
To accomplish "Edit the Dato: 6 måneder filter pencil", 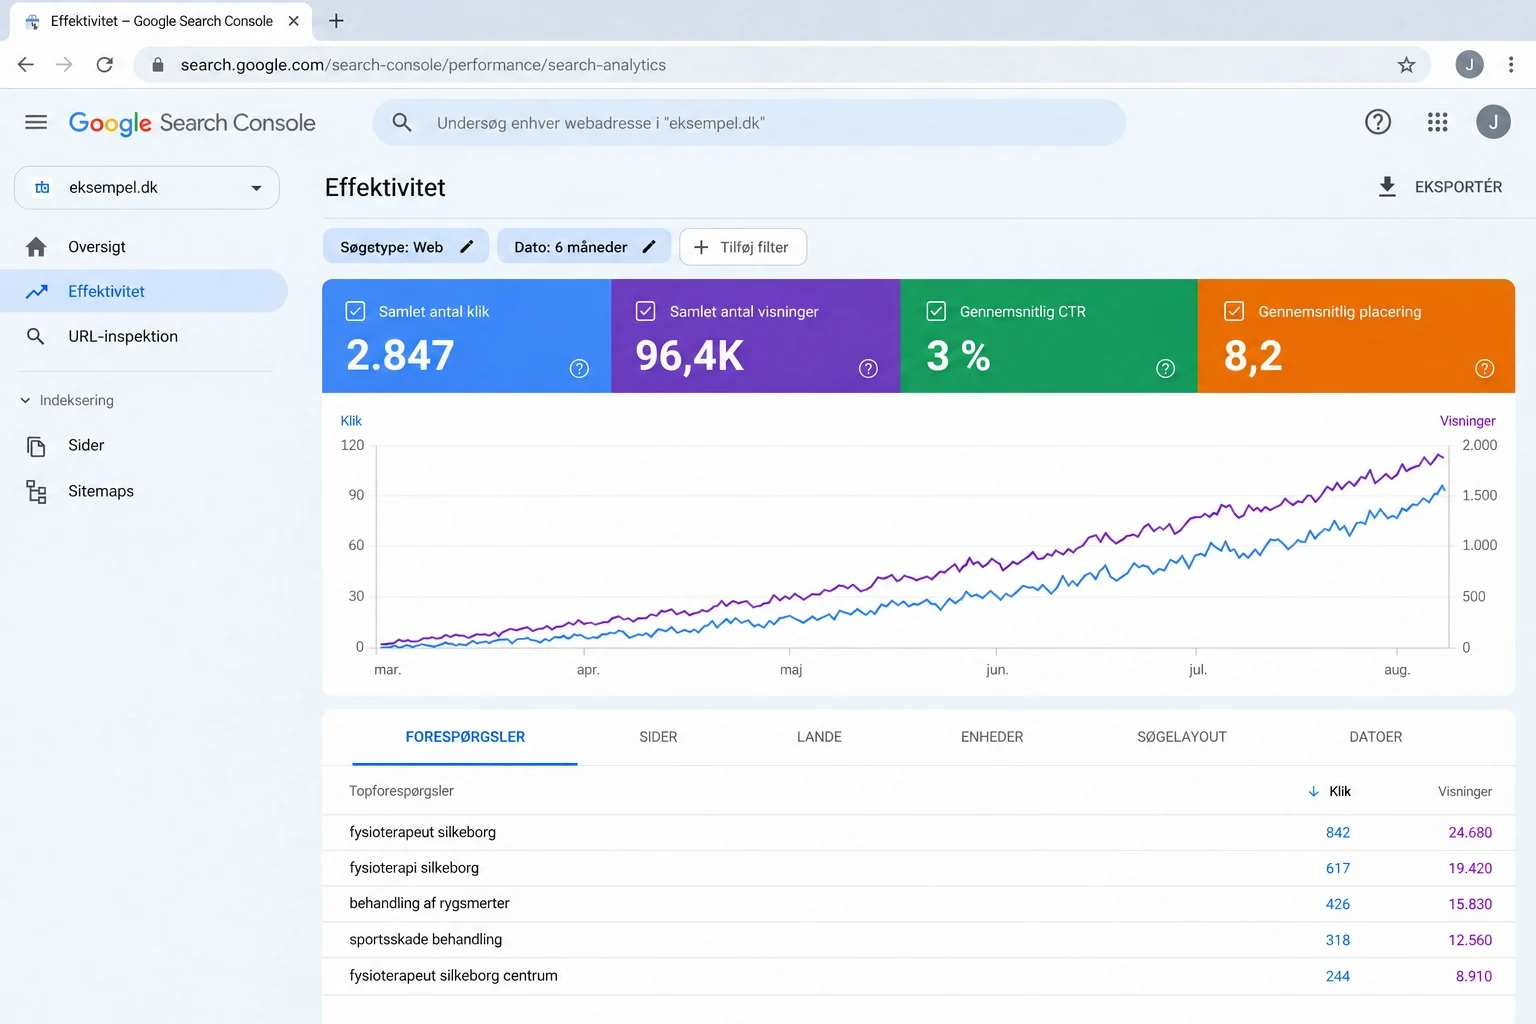I will [649, 247].
